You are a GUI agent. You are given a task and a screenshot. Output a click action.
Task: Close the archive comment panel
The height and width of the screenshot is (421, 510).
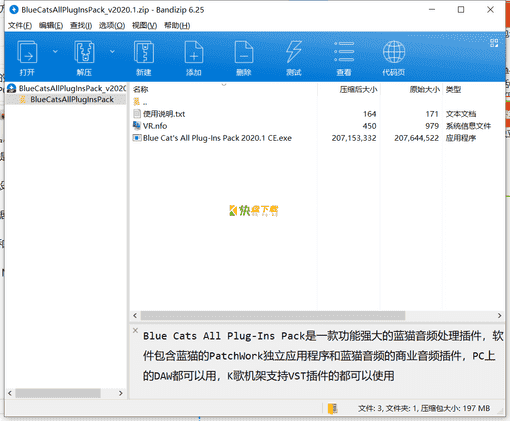[135, 330]
